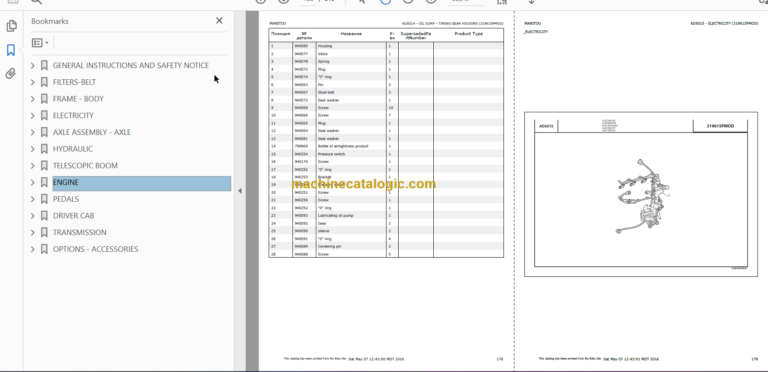Click page number 178 in footer
The image size is (768, 372).
pos(500,359)
